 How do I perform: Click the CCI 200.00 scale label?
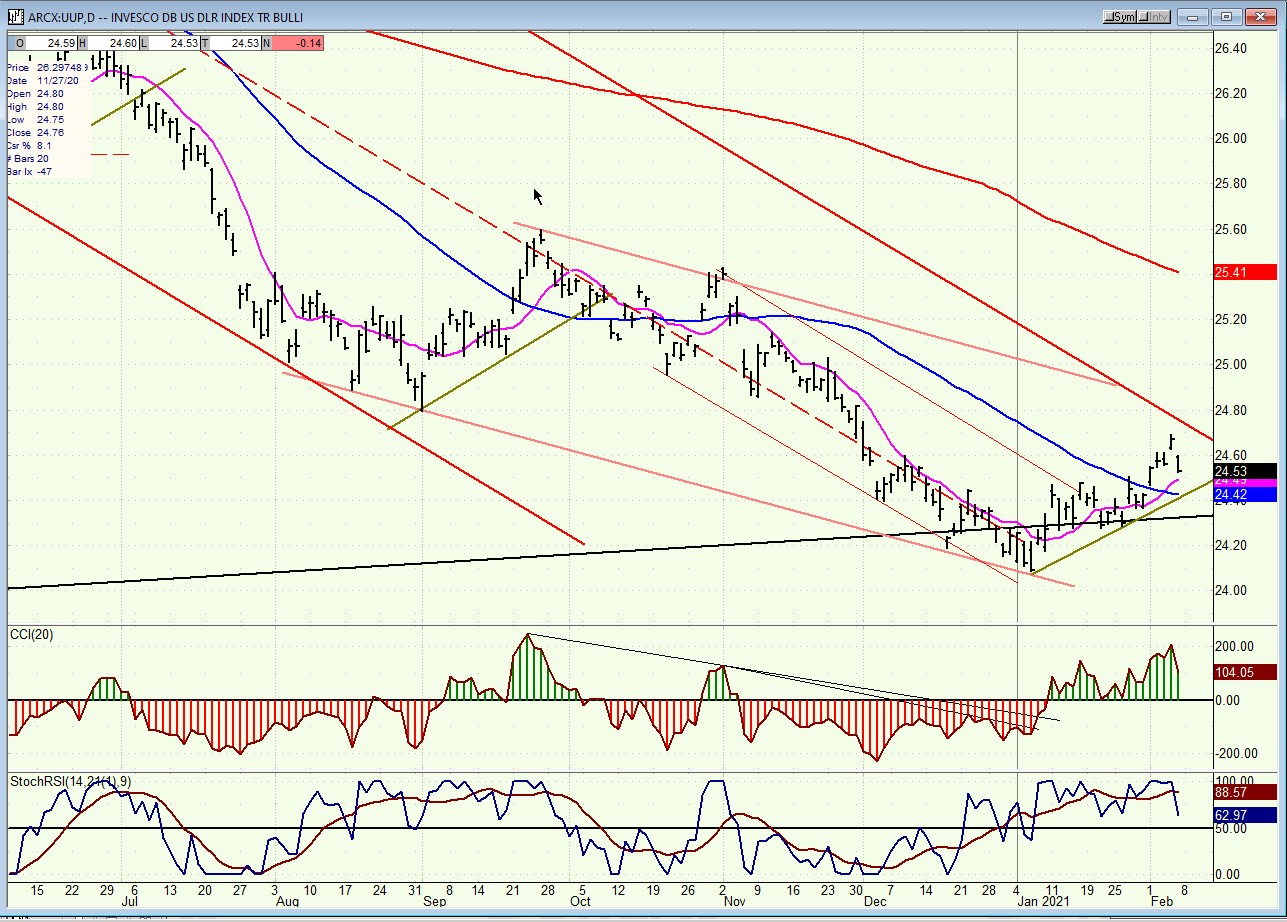point(1234,647)
